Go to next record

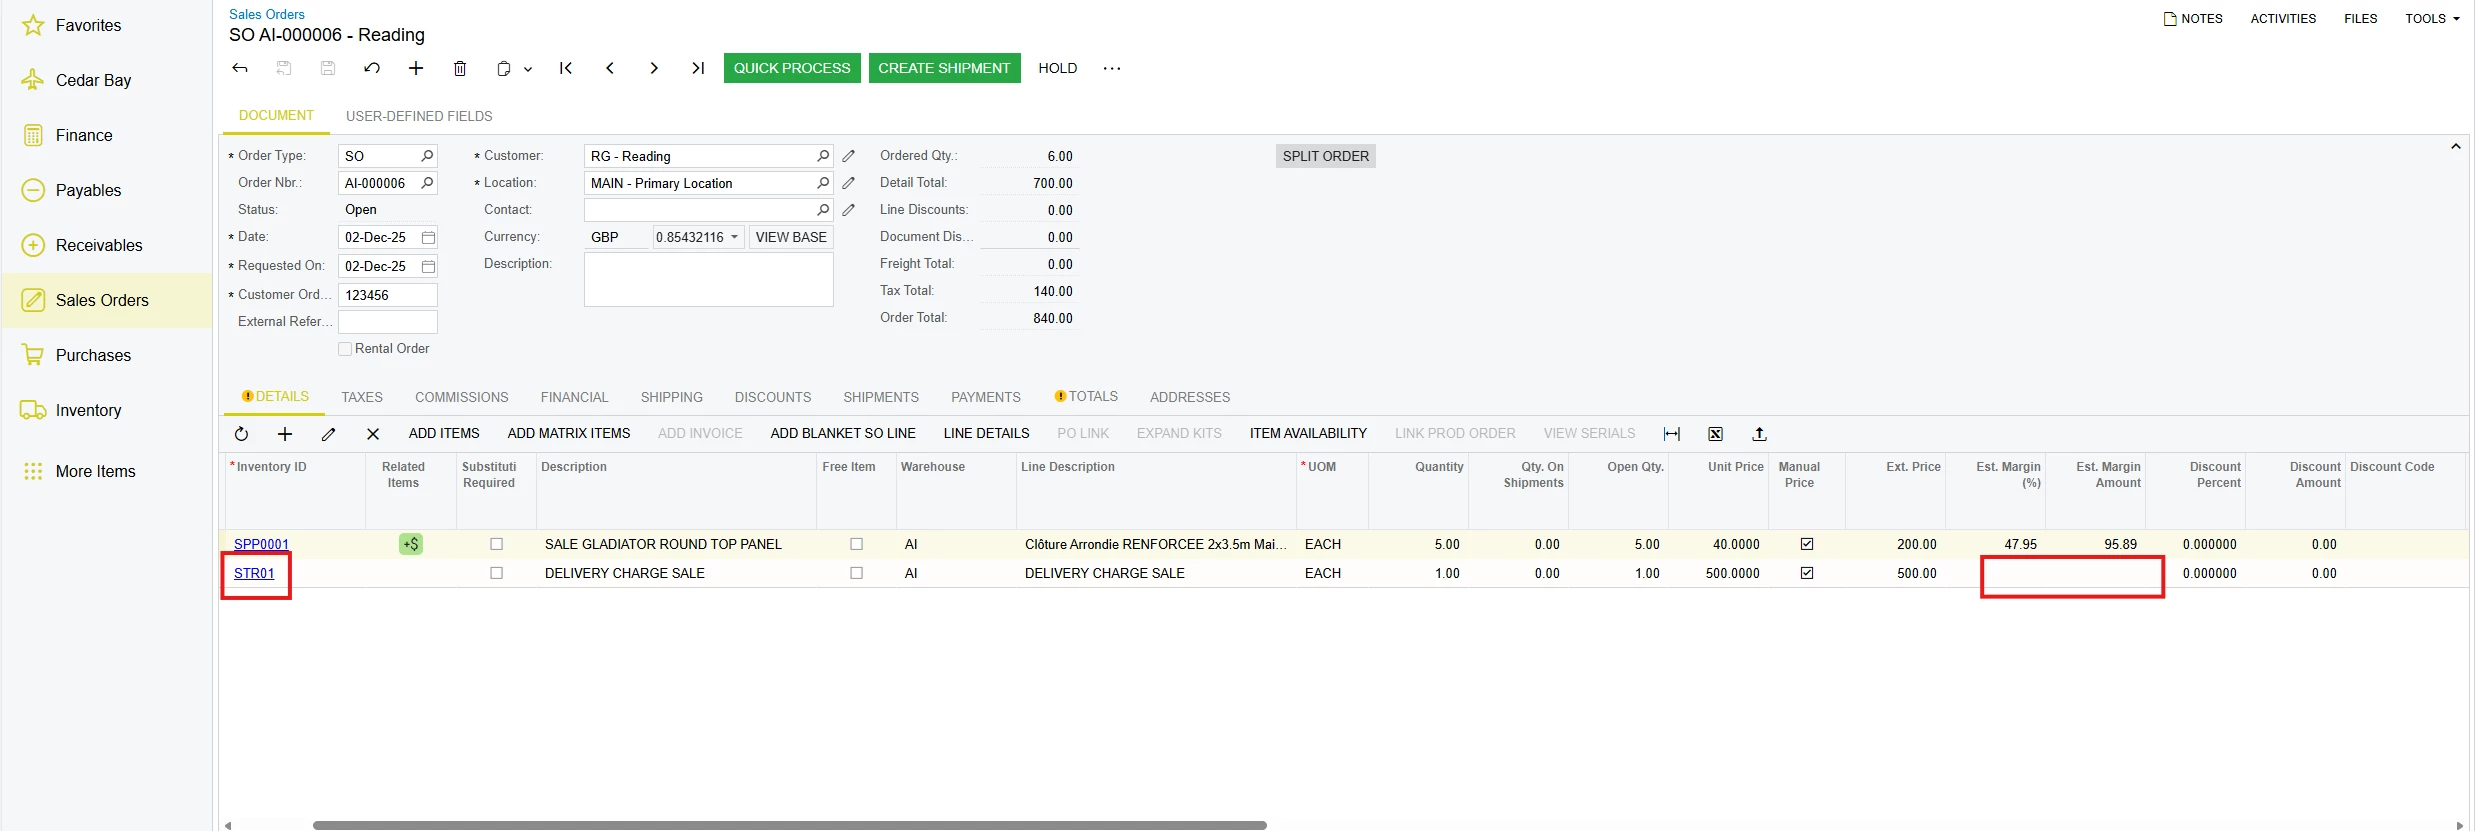pos(654,68)
